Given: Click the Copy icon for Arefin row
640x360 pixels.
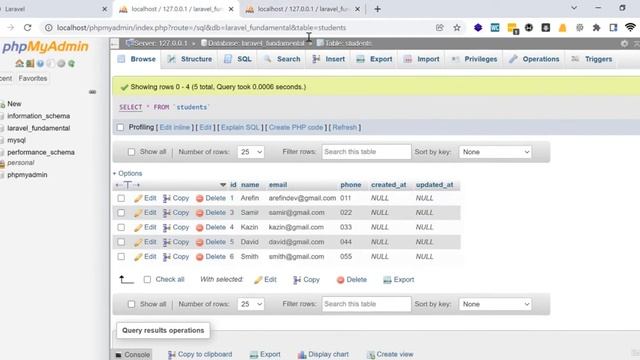Looking at the screenshot, I should click(167, 198).
